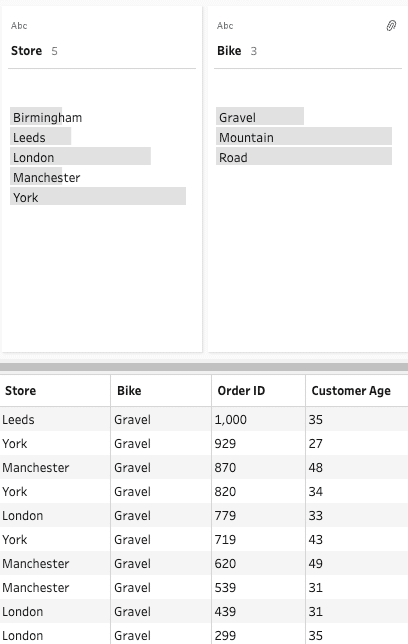This screenshot has width=408, height=644.
Task: Click the Order ID column header
Action: [x=258, y=391]
